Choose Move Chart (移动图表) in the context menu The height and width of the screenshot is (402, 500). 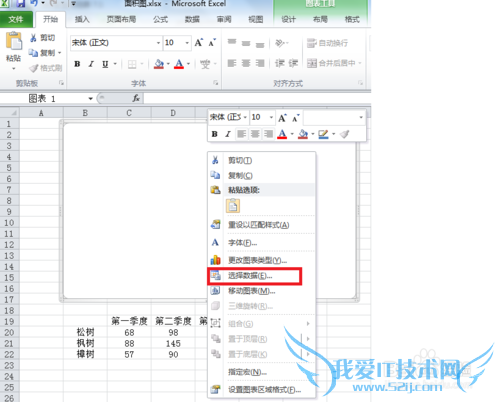pos(262,291)
